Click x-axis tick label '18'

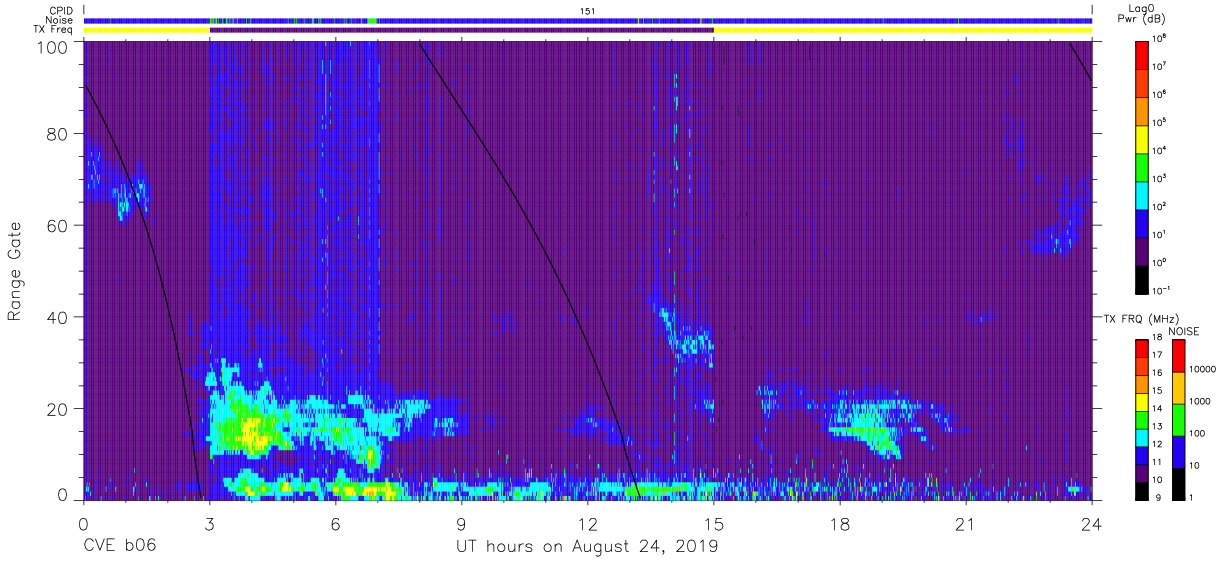tap(839, 524)
